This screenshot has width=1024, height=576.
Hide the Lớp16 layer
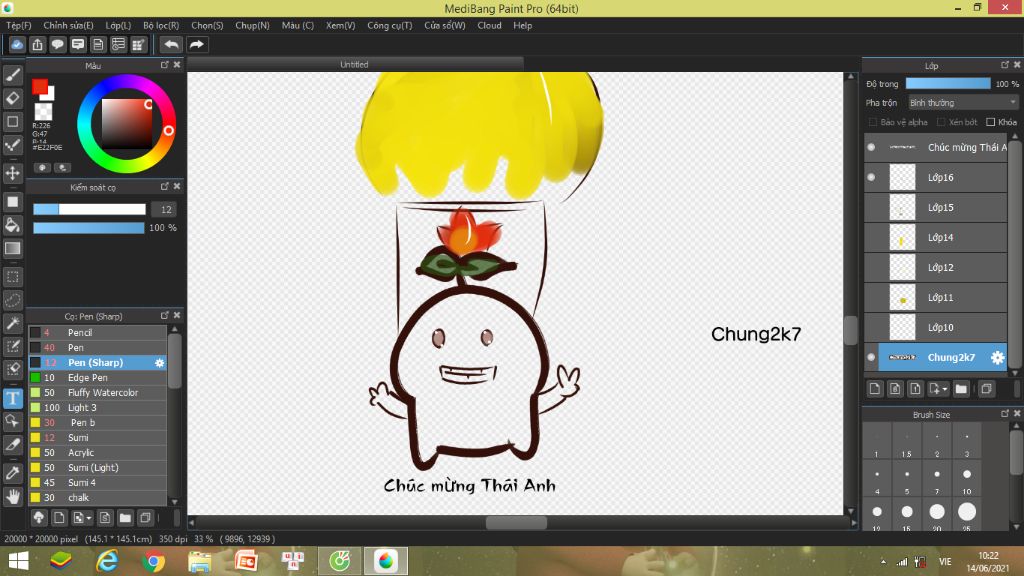[x=871, y=177]
